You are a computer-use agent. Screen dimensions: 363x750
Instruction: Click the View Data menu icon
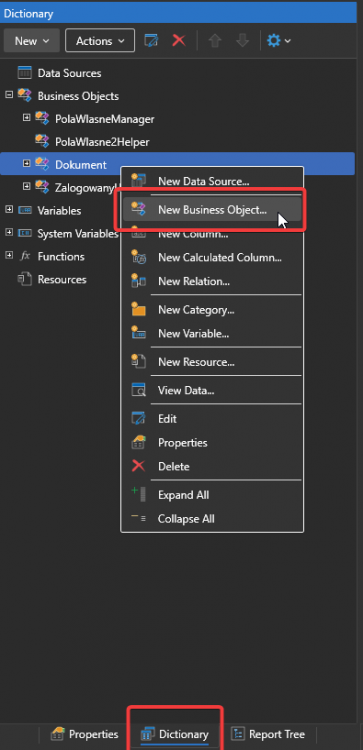click(x=138, y=390)
